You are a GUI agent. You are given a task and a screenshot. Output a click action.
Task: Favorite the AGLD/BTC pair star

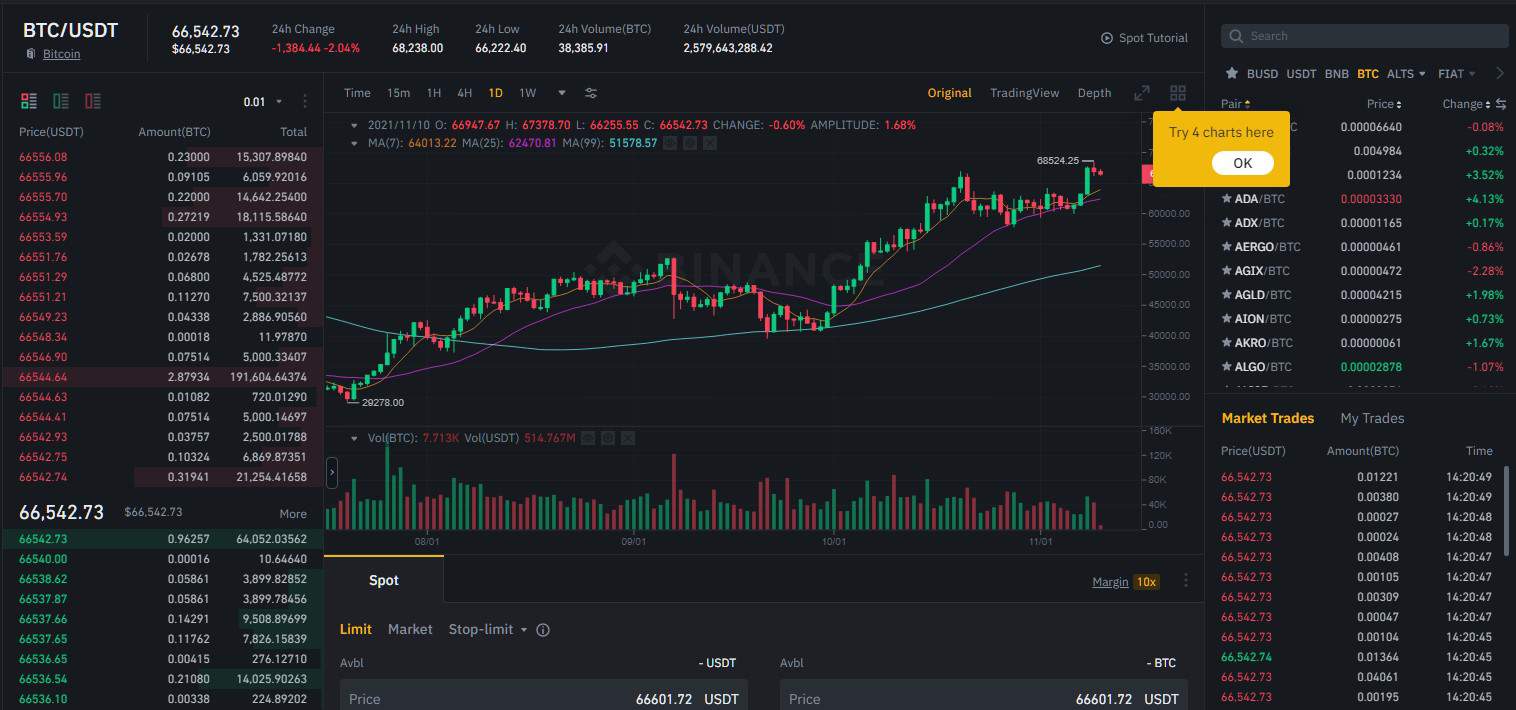[x=1226, y=295]
